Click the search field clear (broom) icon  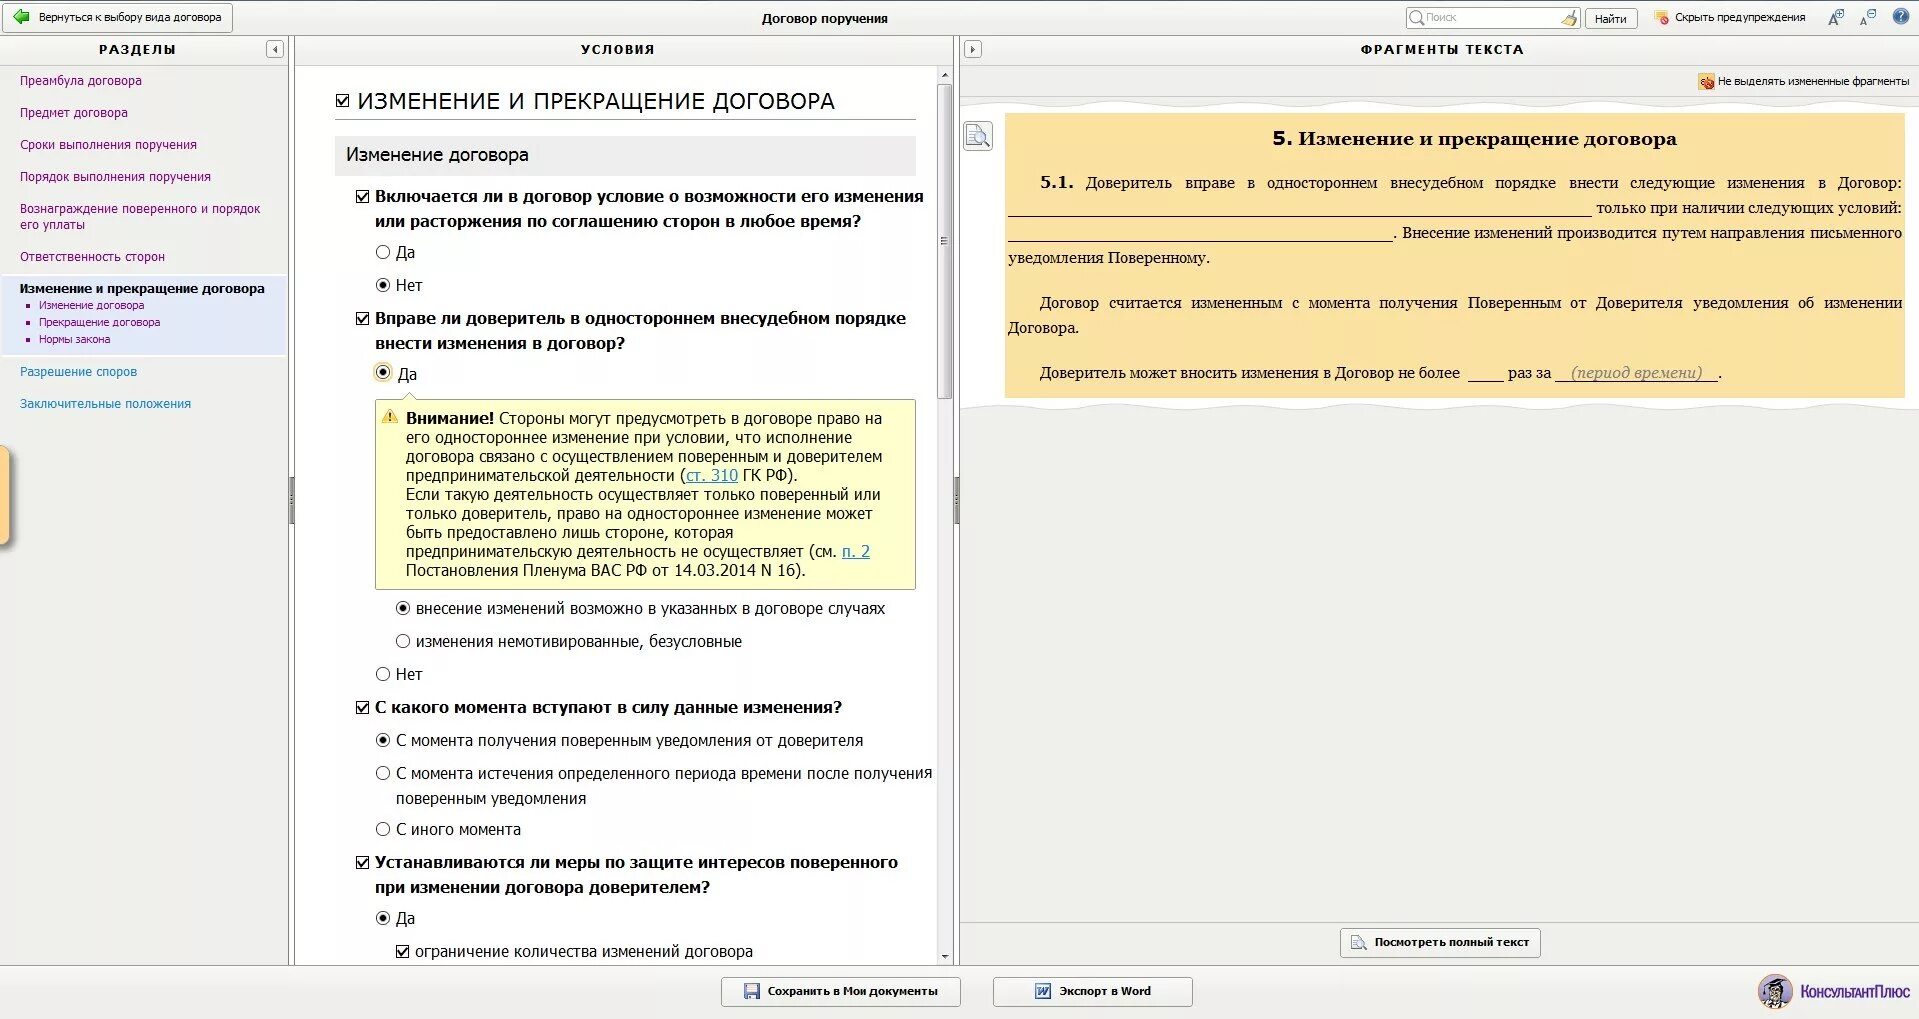point(1569,18)
